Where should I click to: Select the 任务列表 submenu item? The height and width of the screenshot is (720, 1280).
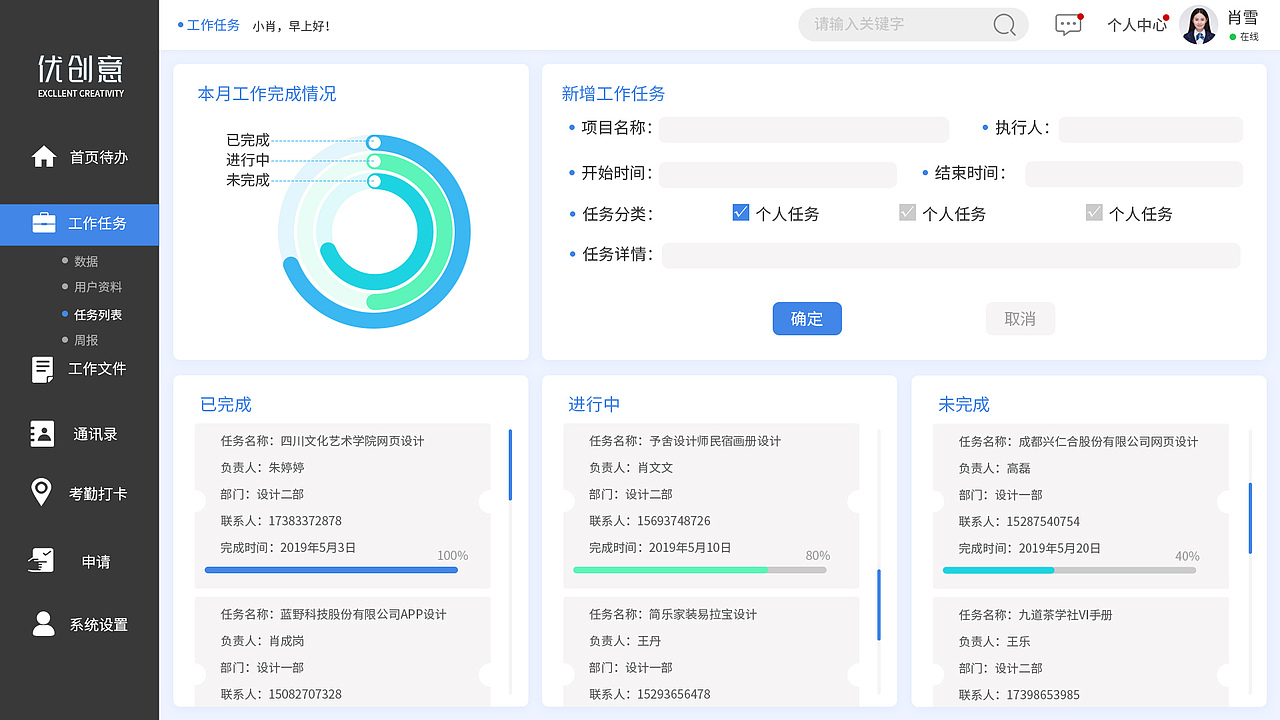click(x=98, y=314)
